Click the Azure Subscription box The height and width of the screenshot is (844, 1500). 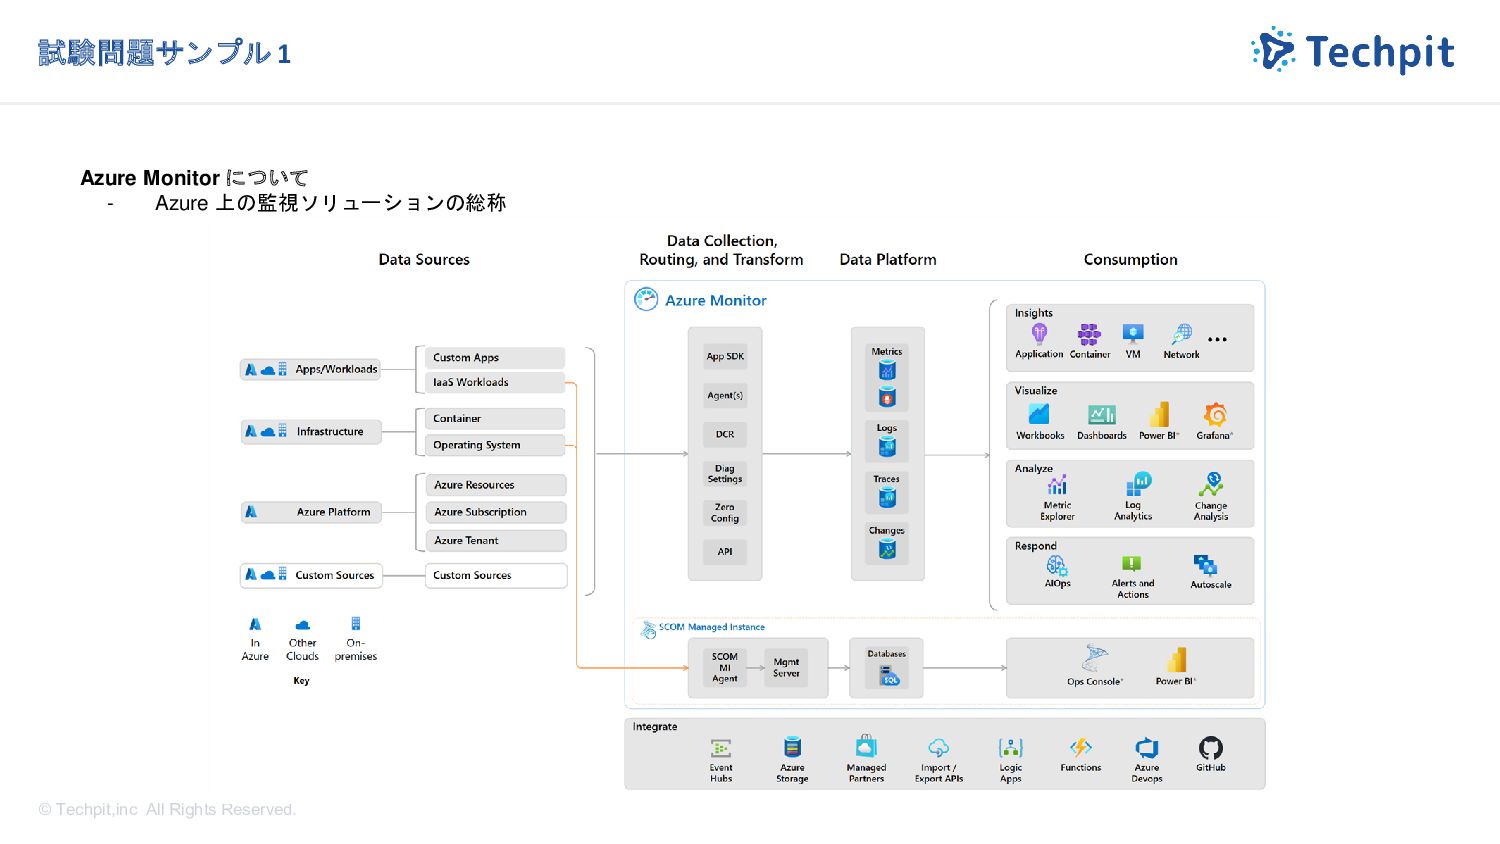pyautogui.click(x=497, y=512)
